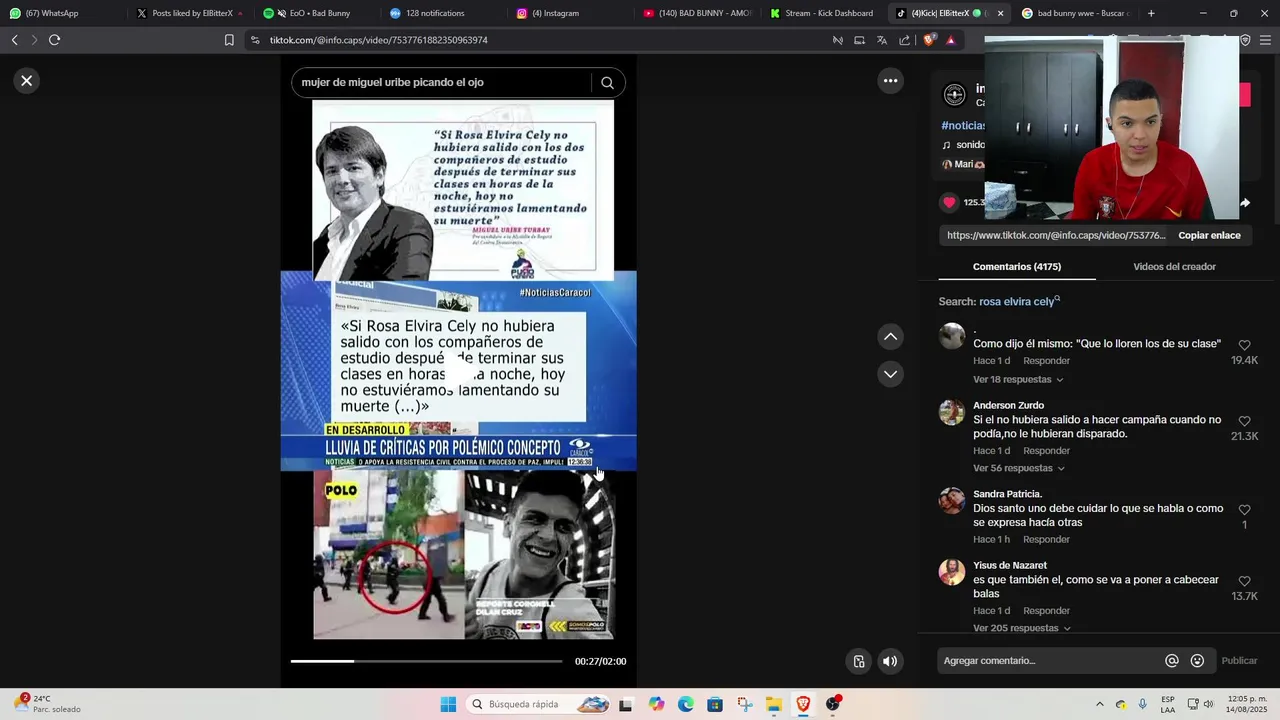Viewport: 1280px width, 720px height.
Task: Open Microsoft Store from taskbar
Action: tap(715, 704)
